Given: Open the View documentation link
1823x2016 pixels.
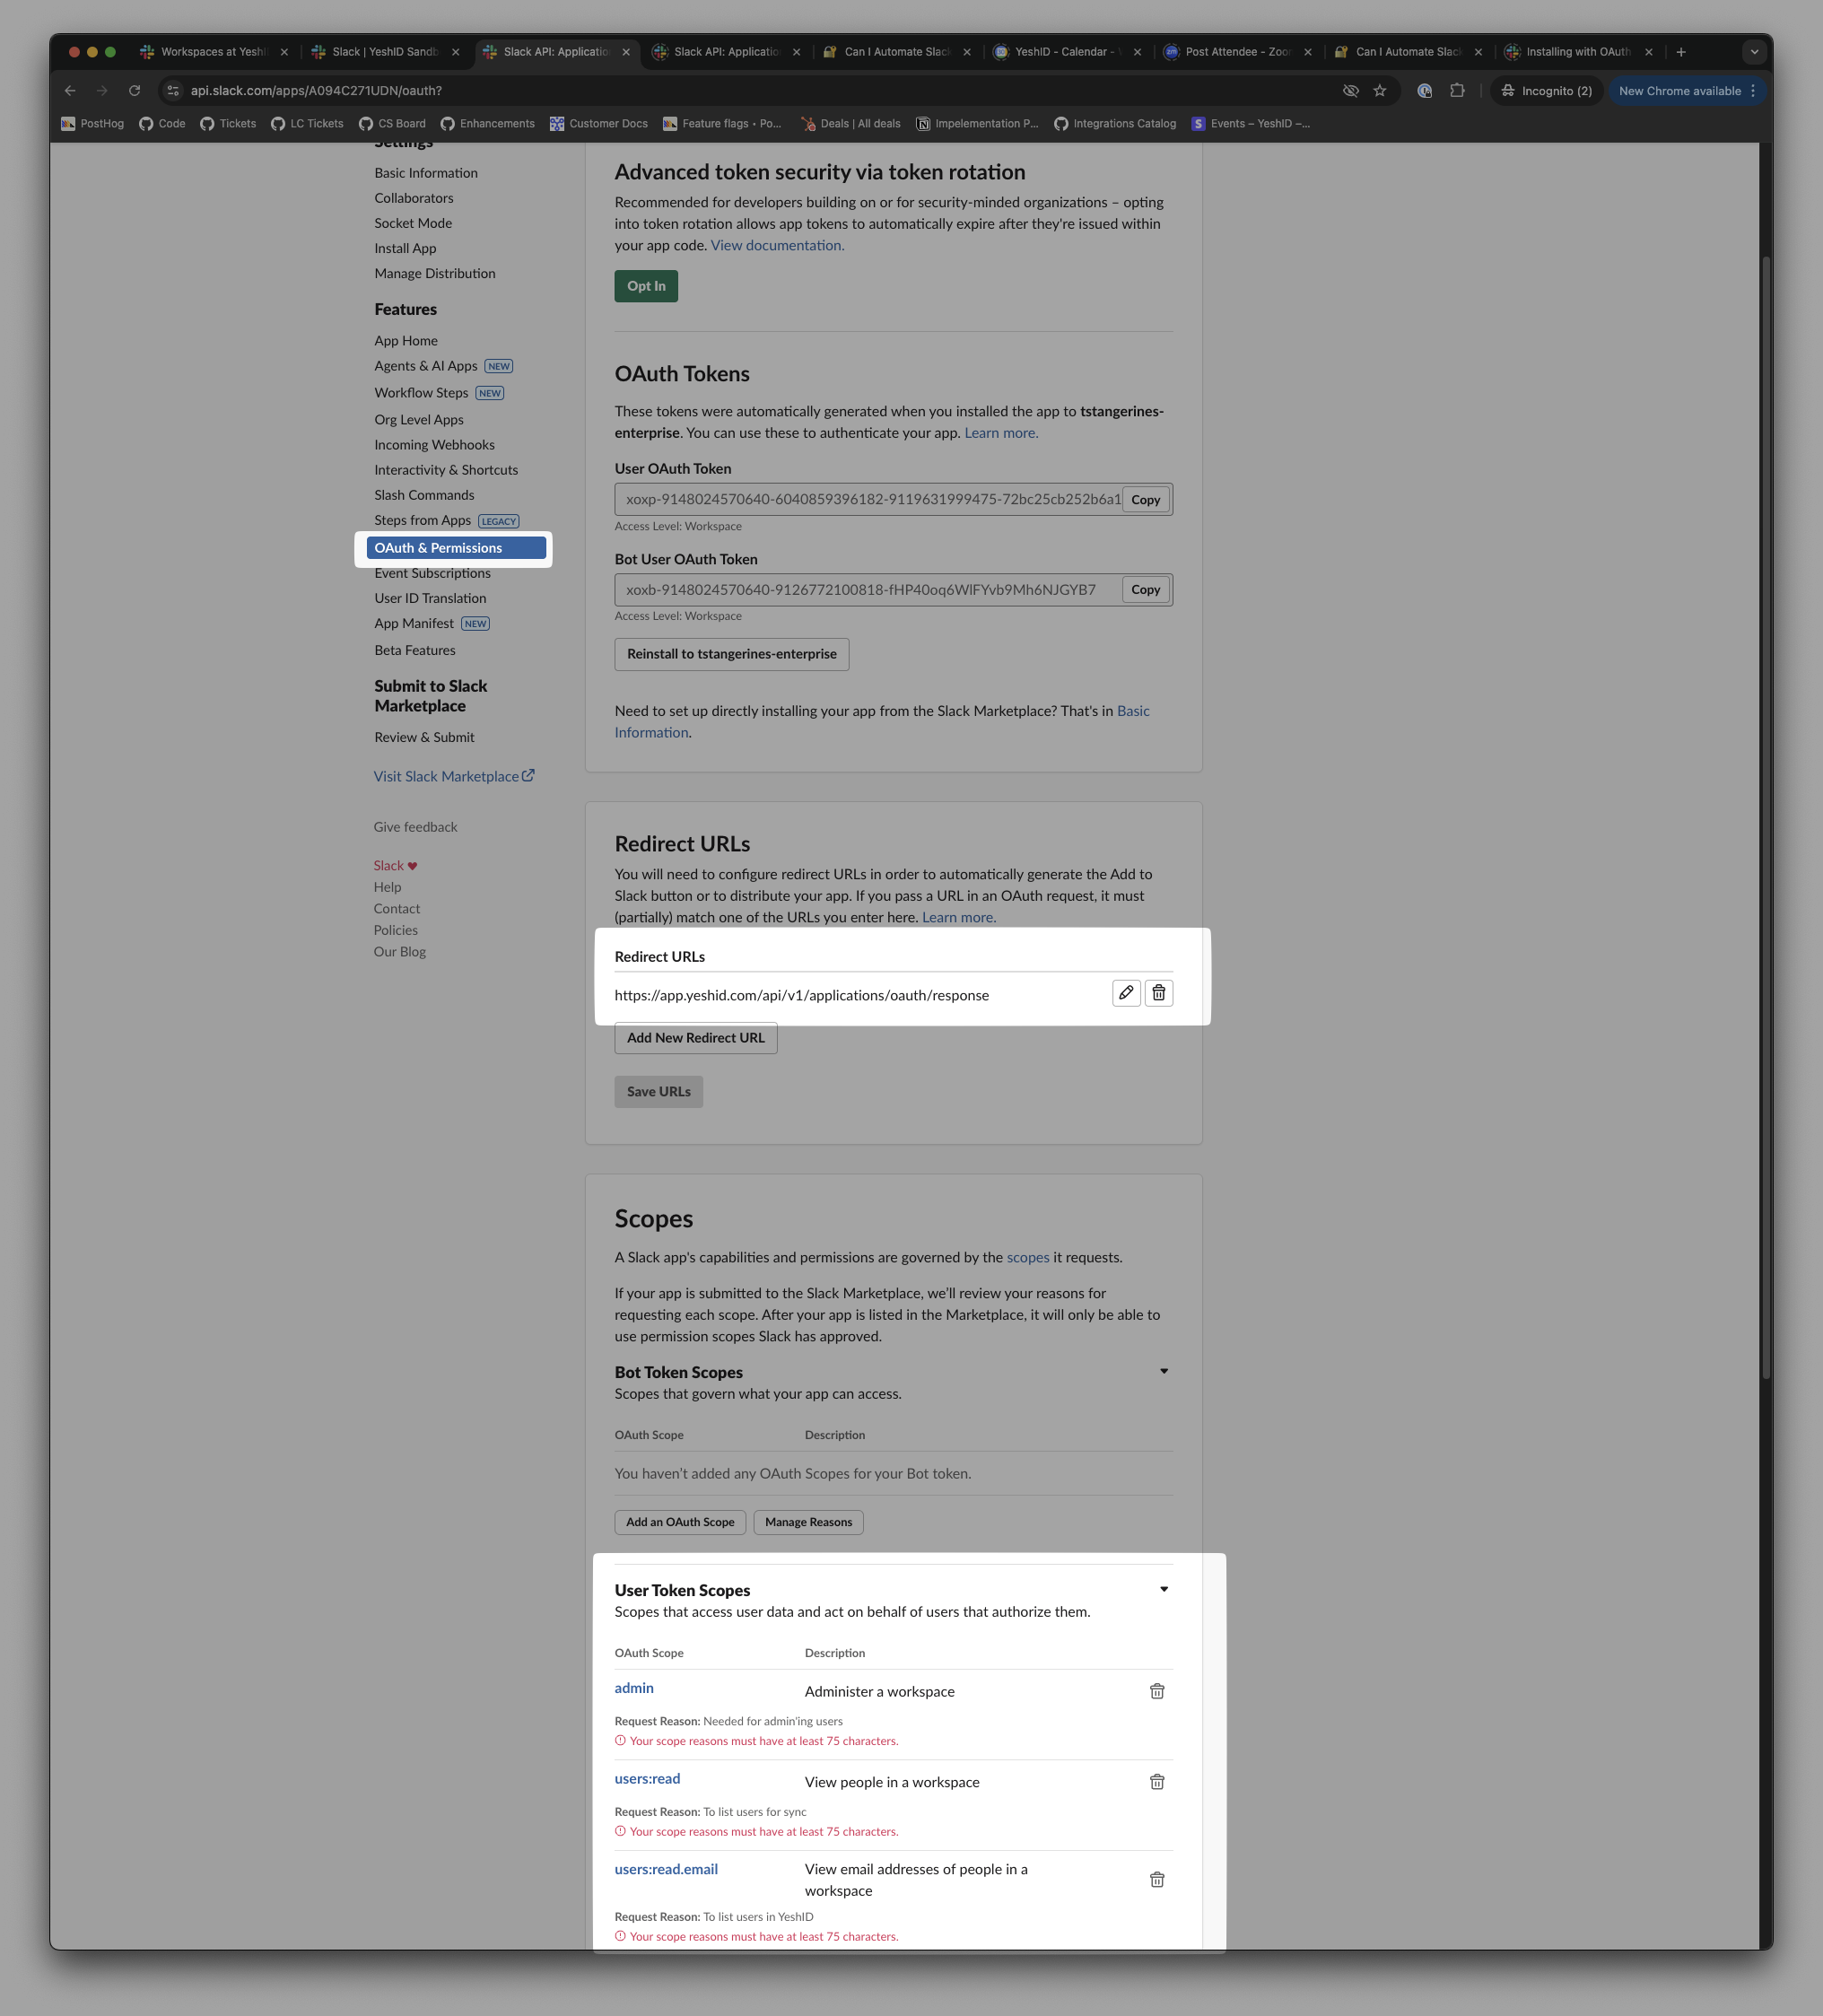Looking at the screenshot, I should (x=777, y=245).
